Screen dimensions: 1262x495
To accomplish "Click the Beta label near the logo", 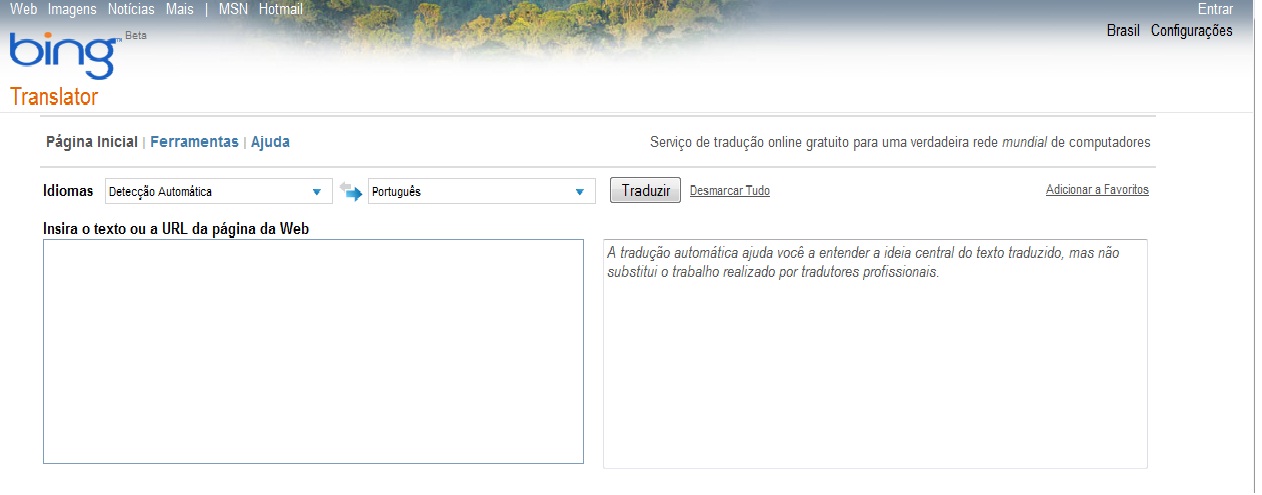I will [136, 35].
